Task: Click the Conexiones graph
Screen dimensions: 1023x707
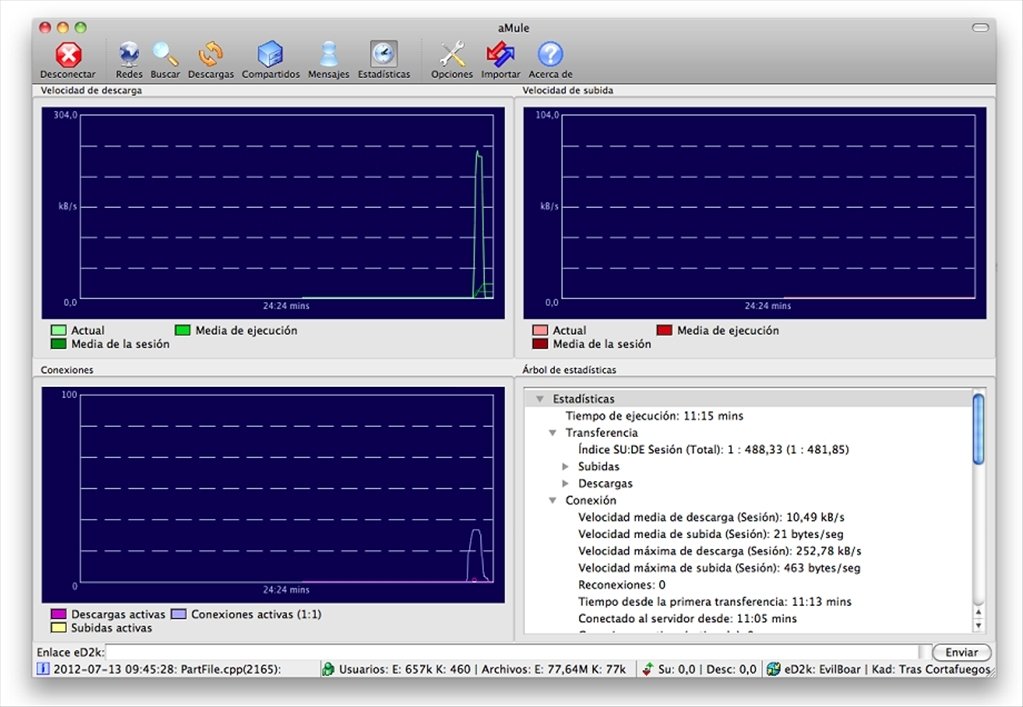Action: (x=273, y=494)
